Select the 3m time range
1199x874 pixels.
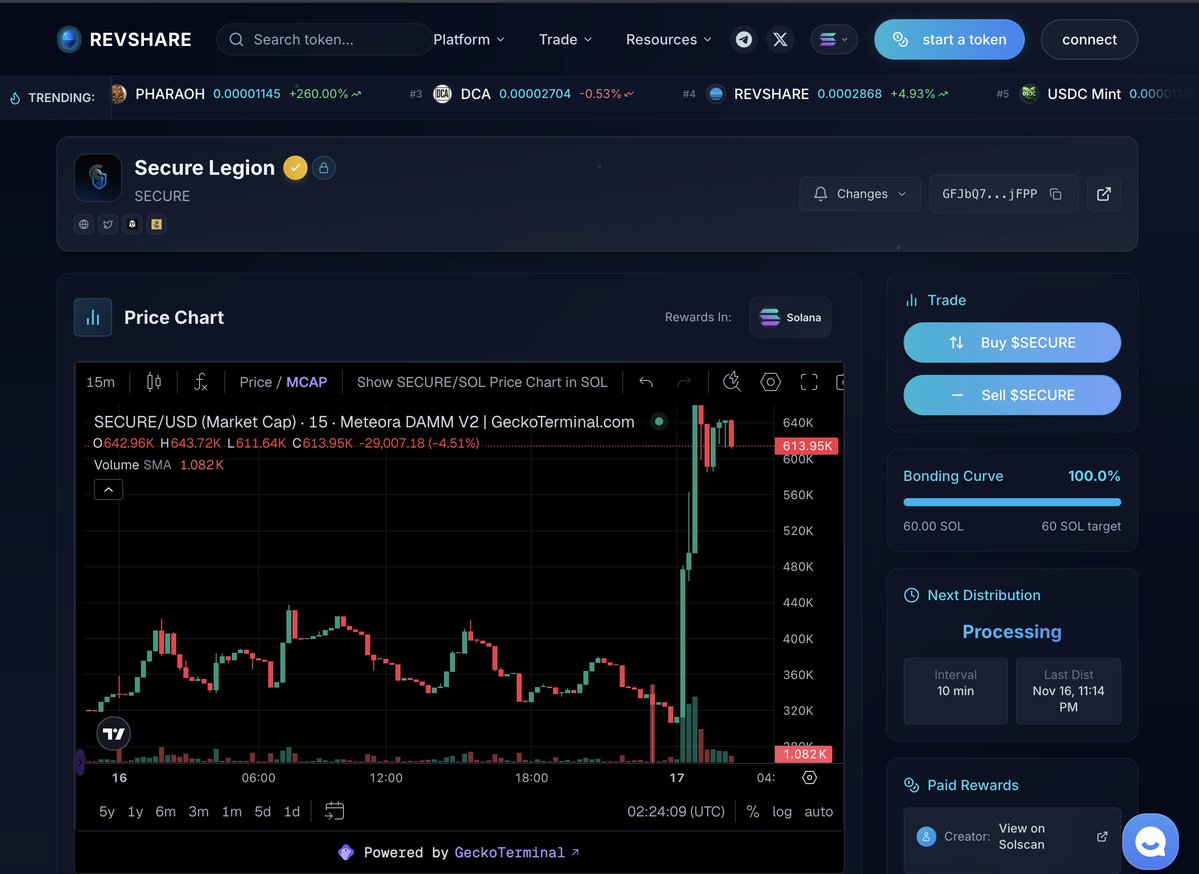pyautogui.click(x=198, y=811)
